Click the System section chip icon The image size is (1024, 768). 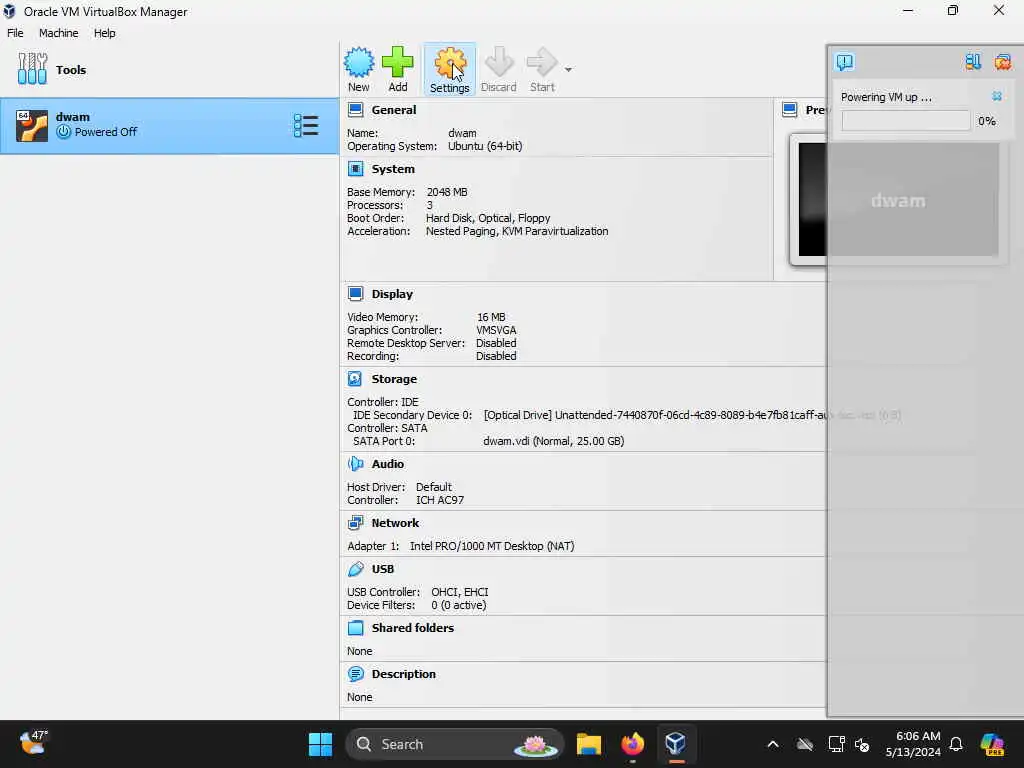tap(355, 169)
